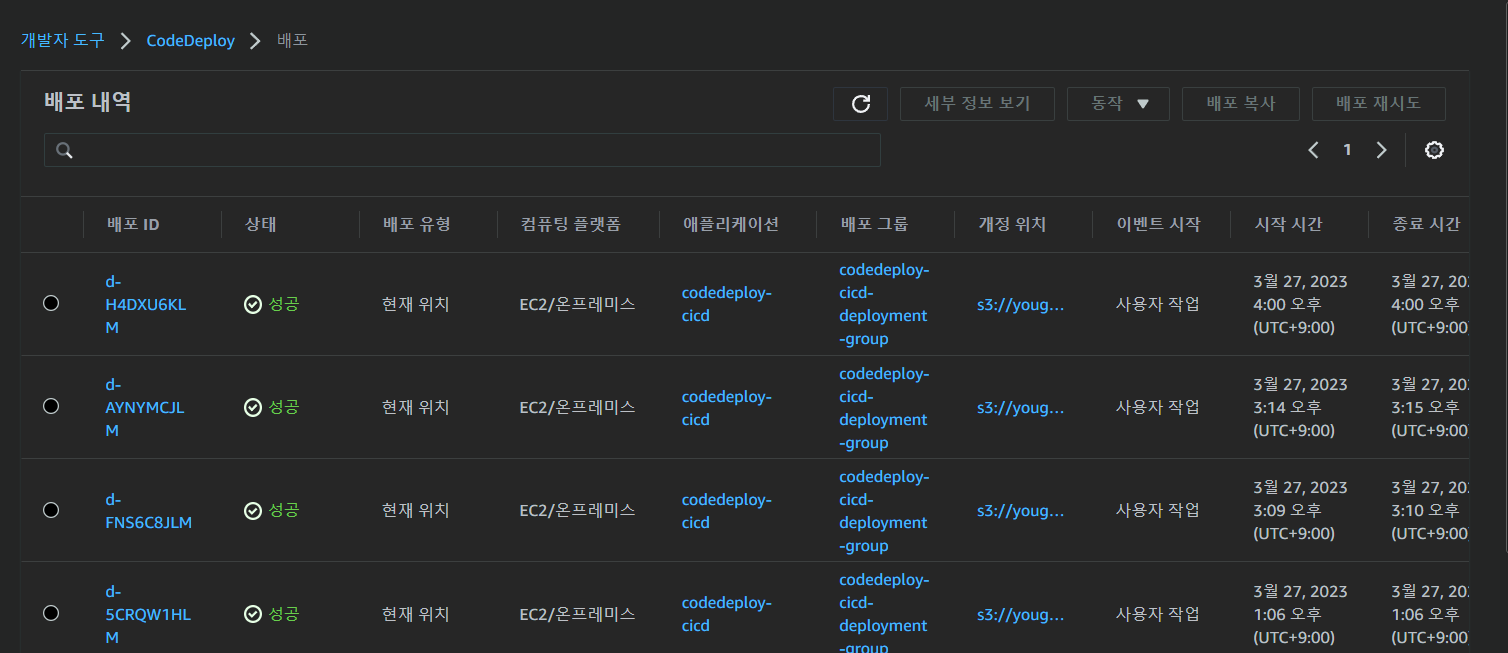Screen dimensions: 1508x653
Task: Open the 동작 actions dropdown
Action: [1118, 104]
